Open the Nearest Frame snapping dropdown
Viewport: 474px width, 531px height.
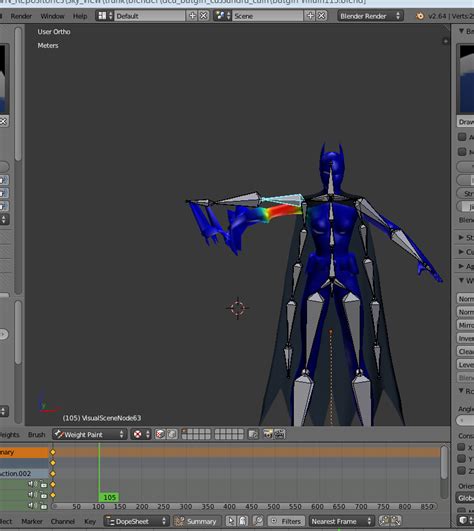(341, 521)
